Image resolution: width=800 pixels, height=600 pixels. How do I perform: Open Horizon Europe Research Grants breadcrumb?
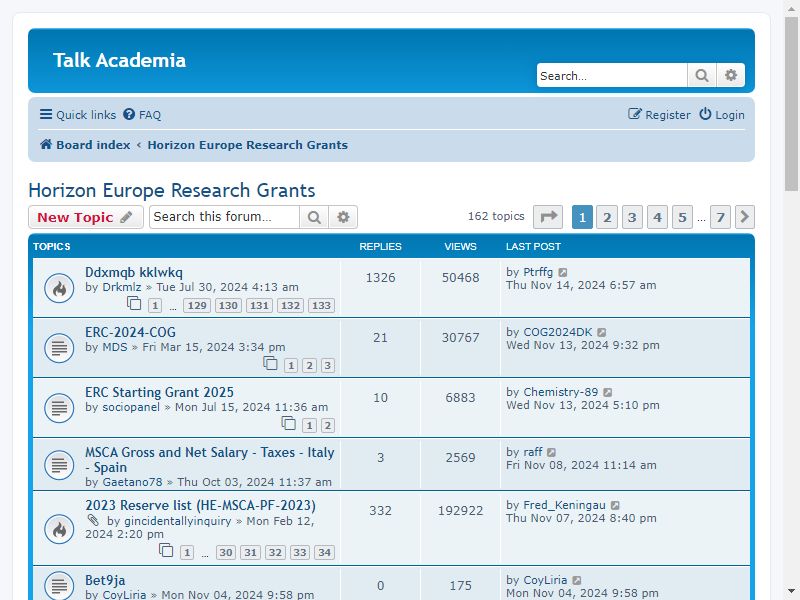point(247,145)
